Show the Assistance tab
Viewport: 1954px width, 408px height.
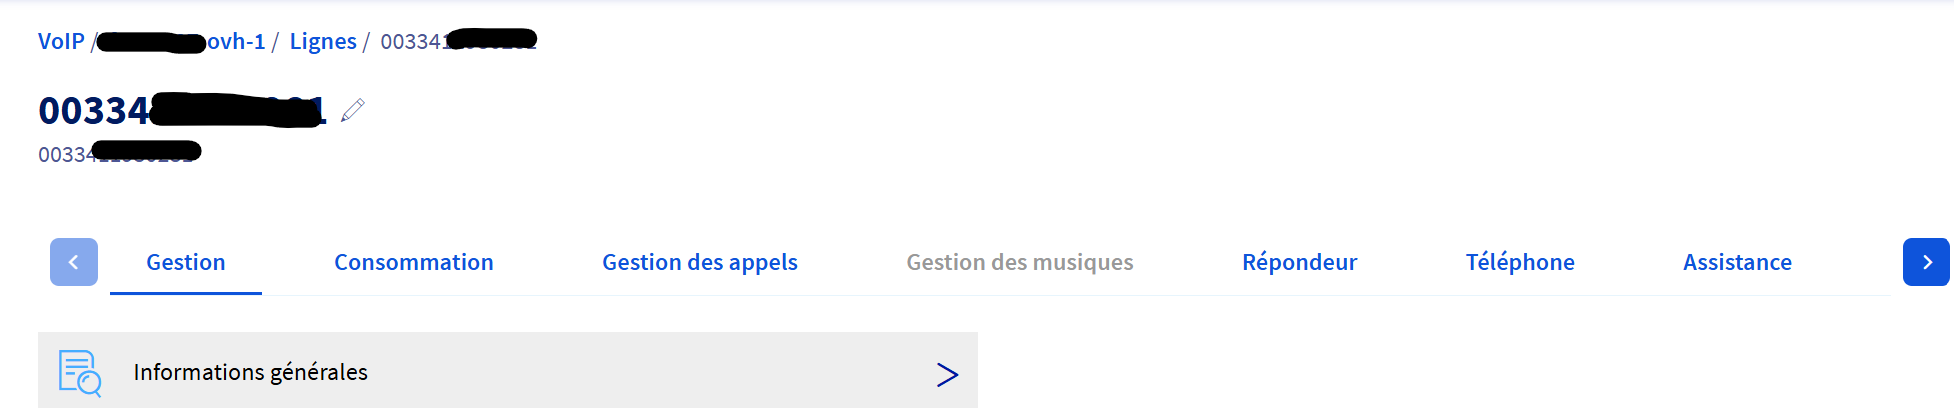[1737, 262]
